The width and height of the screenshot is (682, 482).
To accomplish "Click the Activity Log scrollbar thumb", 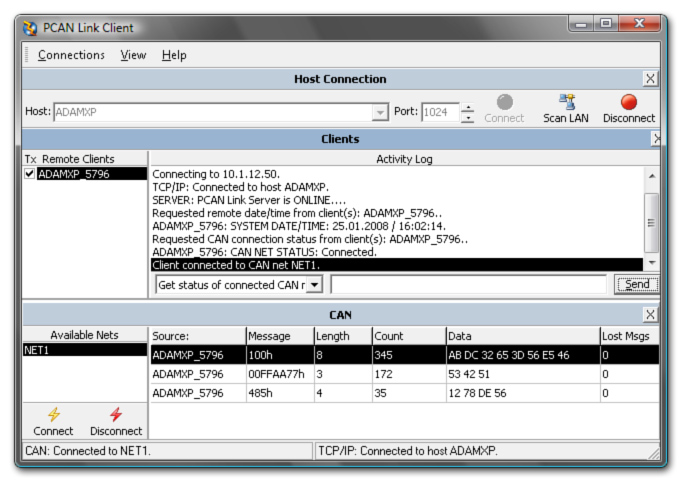I will pos(652,223).
